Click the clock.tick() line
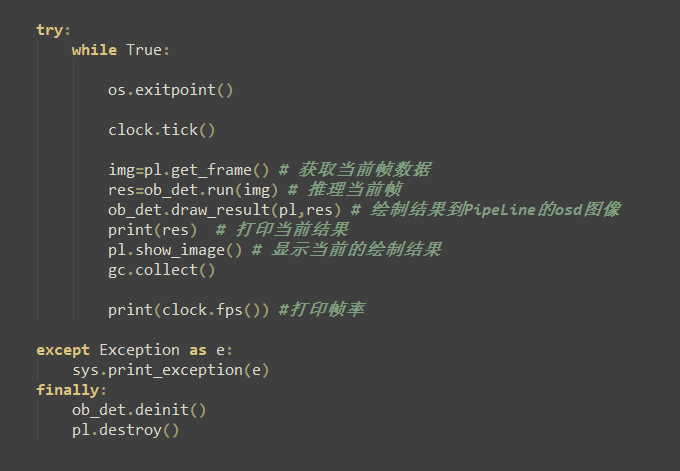This screenshot has height=471, width=680. (x=161, y=130)
